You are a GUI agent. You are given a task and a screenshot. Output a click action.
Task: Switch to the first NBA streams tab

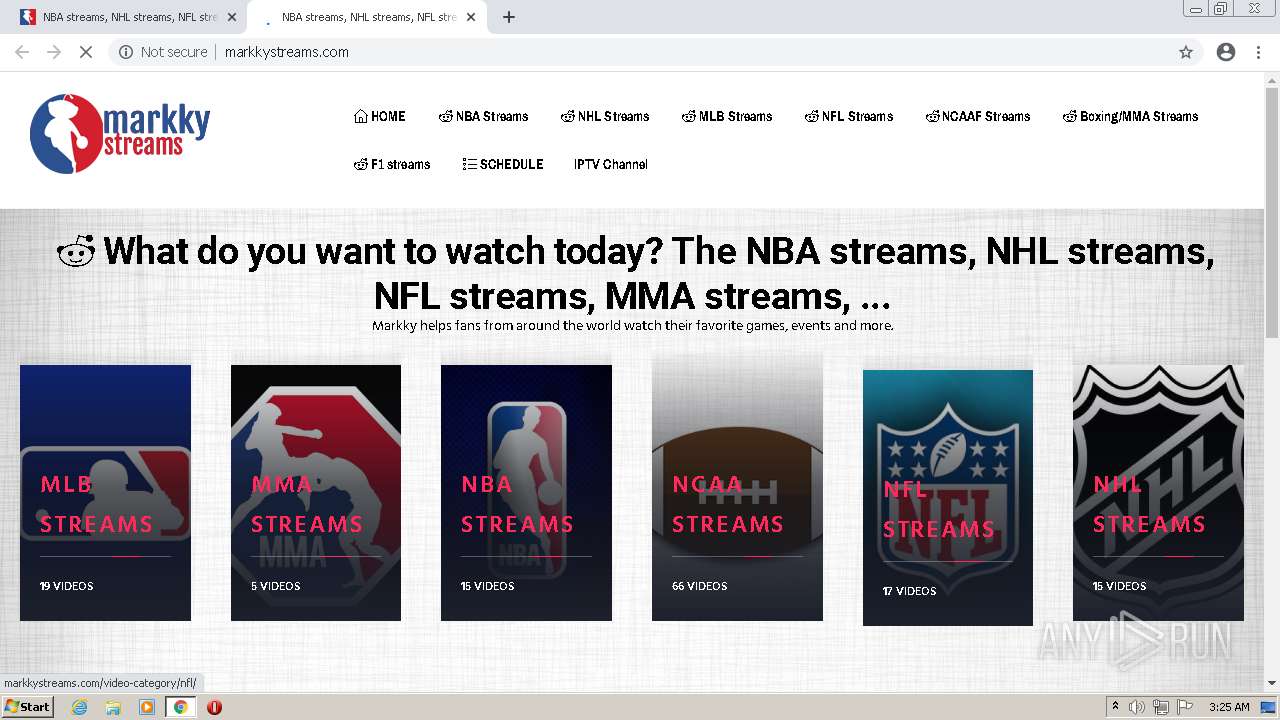pyautogui.click(x=127, y=17)
